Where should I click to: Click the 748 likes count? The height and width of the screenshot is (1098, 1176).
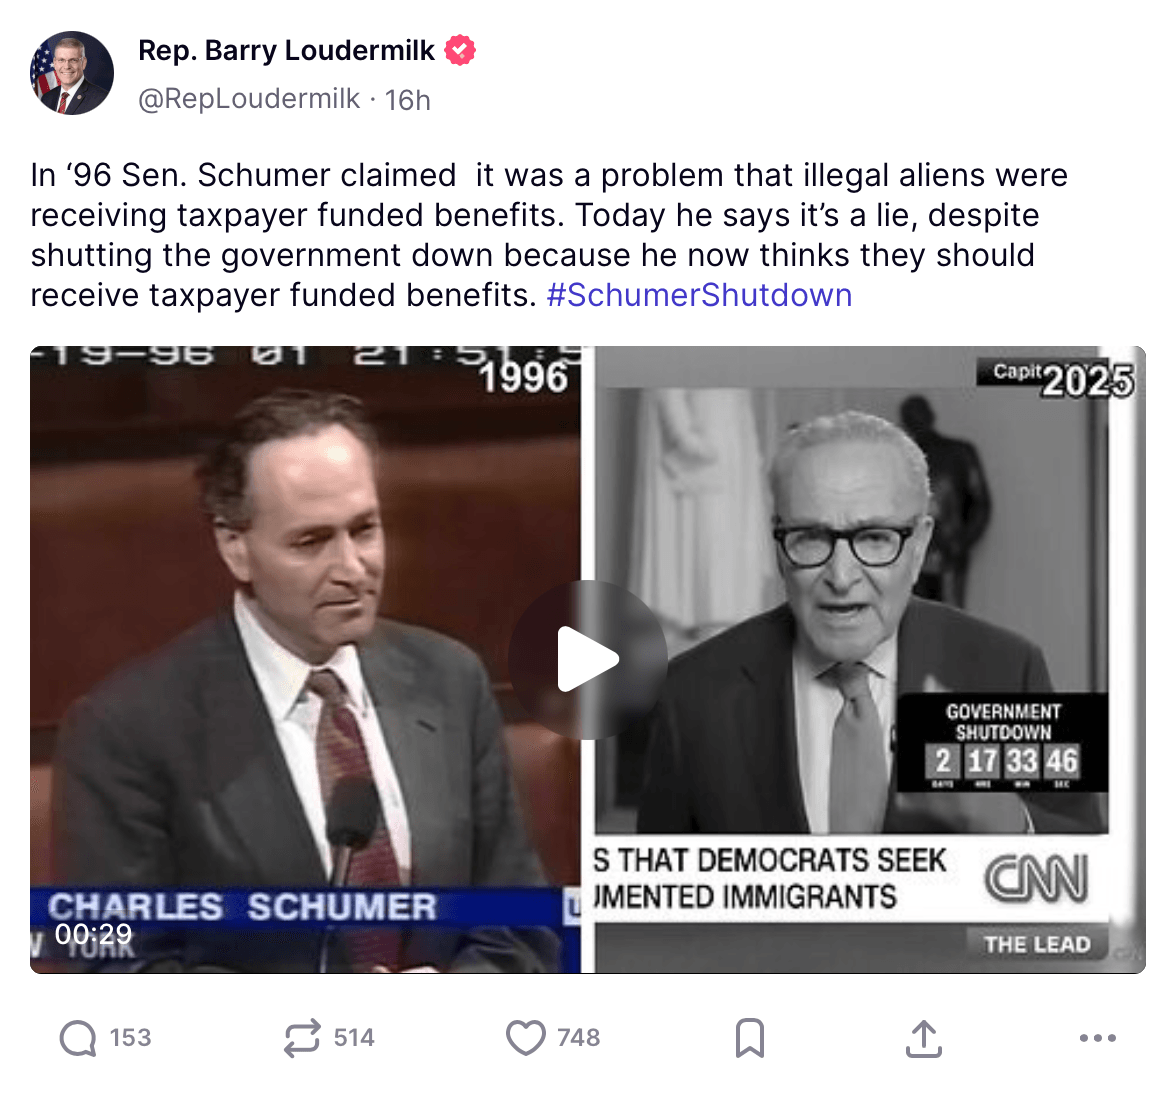click(x=578, y=1038)
